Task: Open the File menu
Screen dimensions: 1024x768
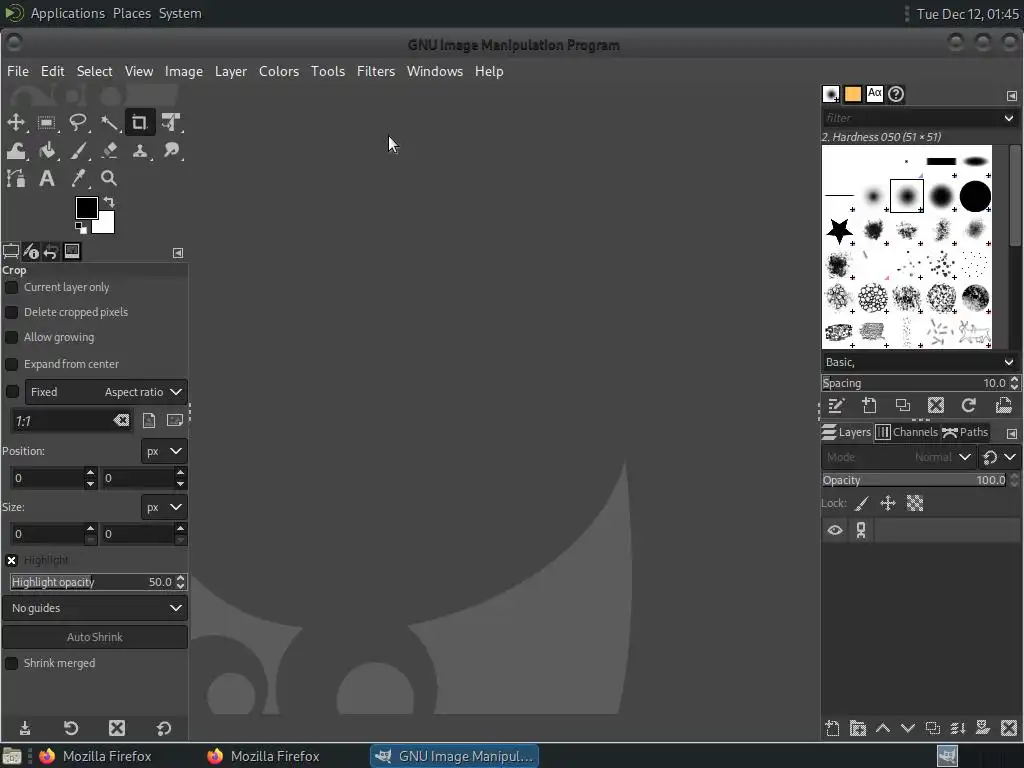Action: click(18, 71)
